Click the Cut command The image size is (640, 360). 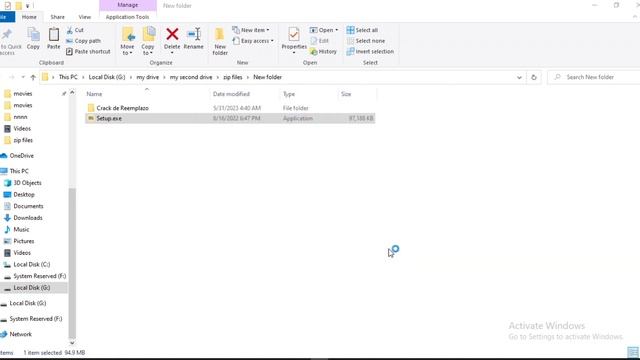(x=75, y=30)
